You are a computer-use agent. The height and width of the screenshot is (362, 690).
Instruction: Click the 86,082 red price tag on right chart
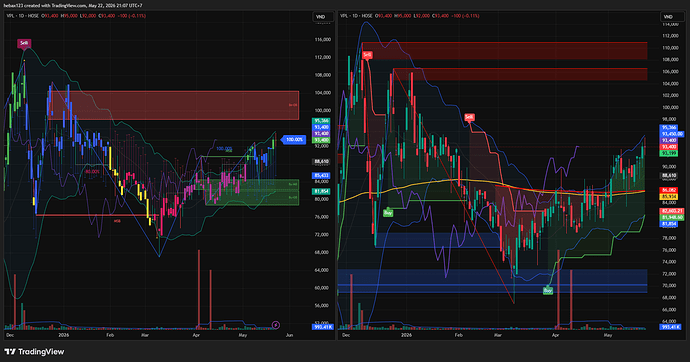(x=669, y=190)
